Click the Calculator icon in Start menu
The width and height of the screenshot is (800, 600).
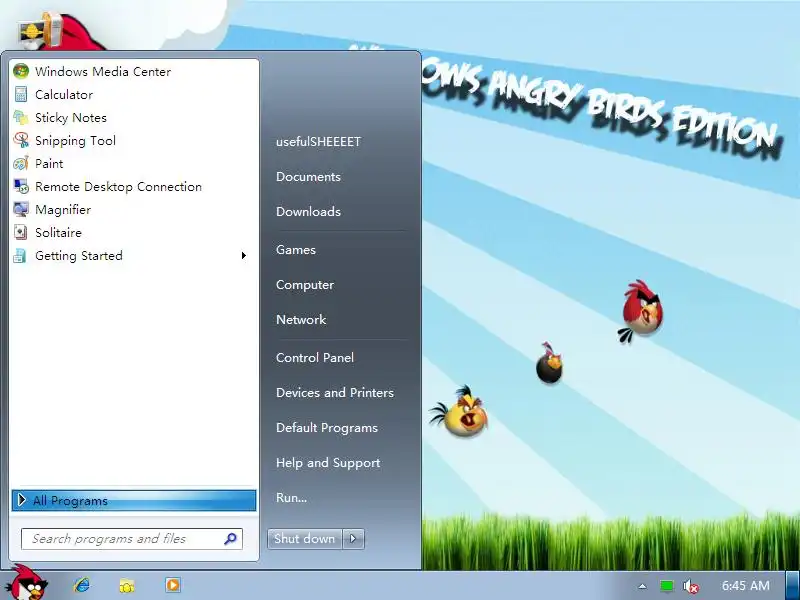21,94
